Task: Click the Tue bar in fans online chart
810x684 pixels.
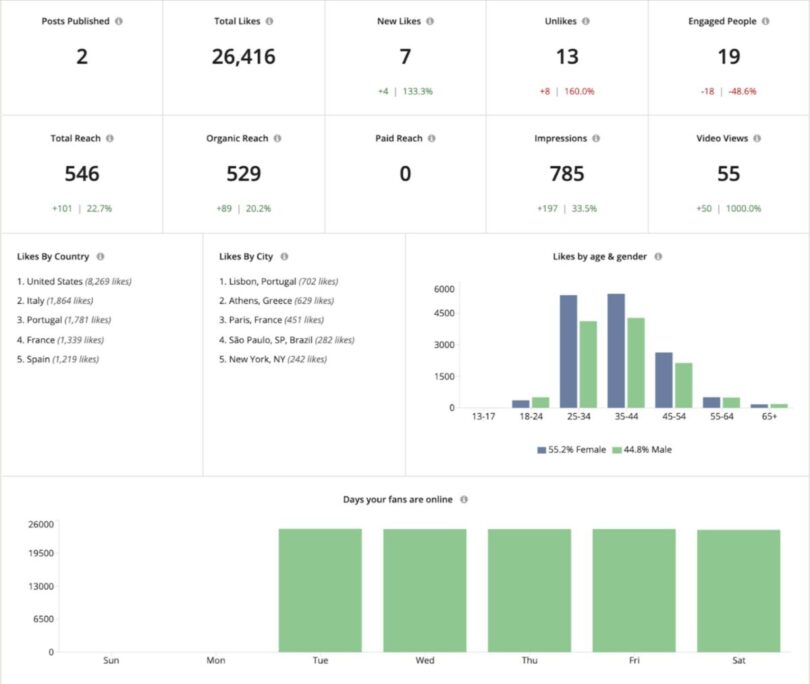Action: click(x=319, y=590)
